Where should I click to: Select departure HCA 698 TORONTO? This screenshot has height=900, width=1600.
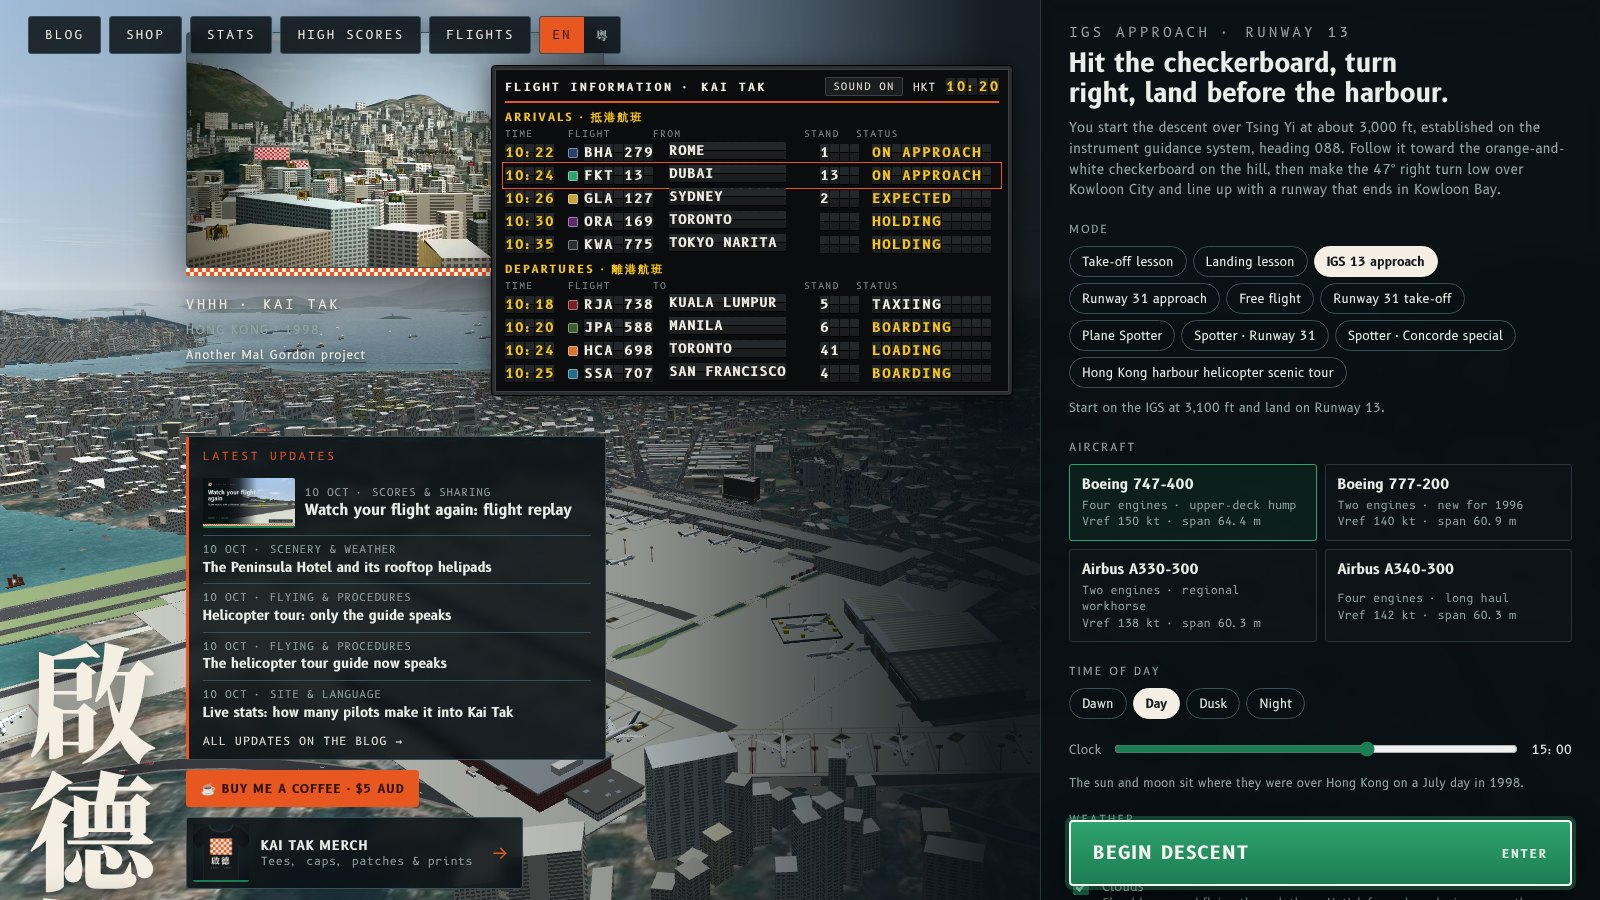pyautogui.click(x=751, y=350)
